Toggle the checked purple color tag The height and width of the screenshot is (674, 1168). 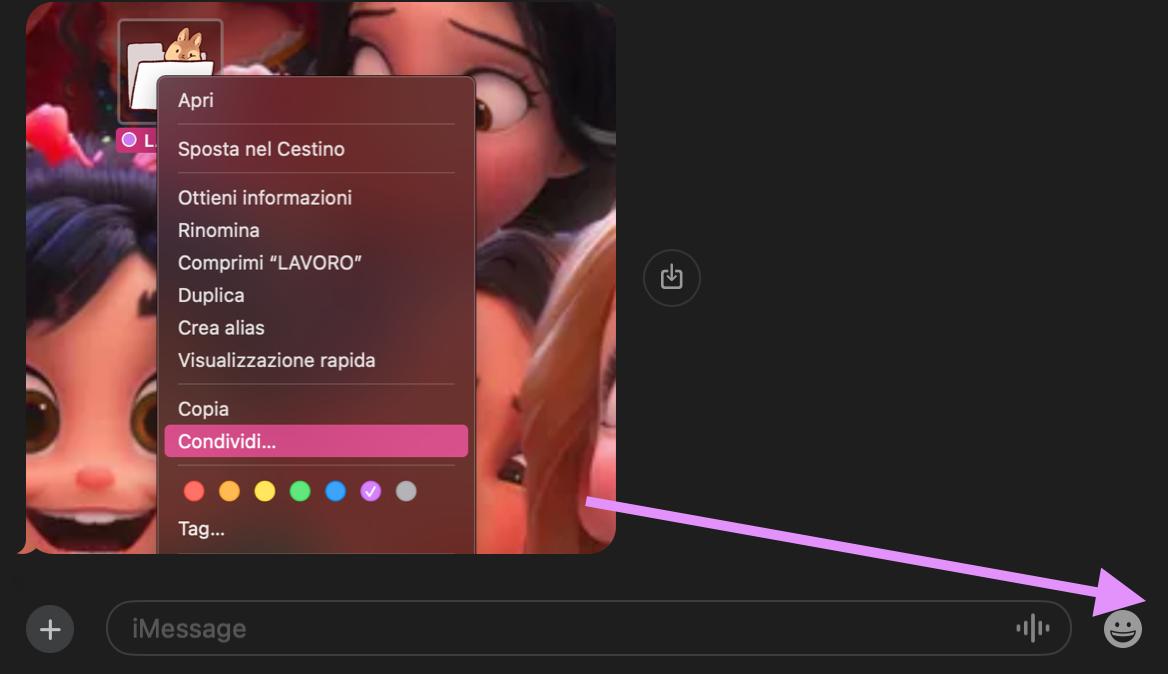(371, 491)
